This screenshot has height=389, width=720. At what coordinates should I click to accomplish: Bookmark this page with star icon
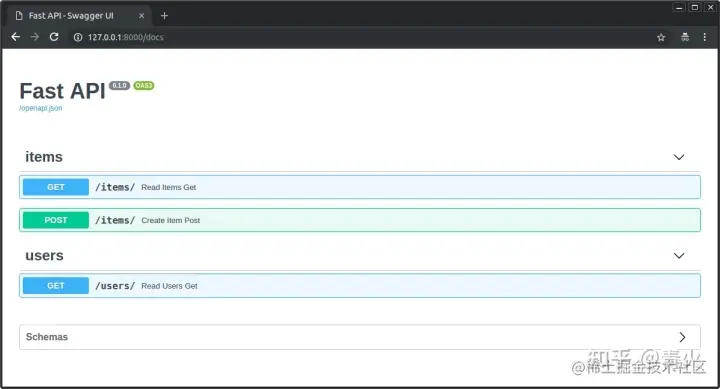(x=661, y=37)
